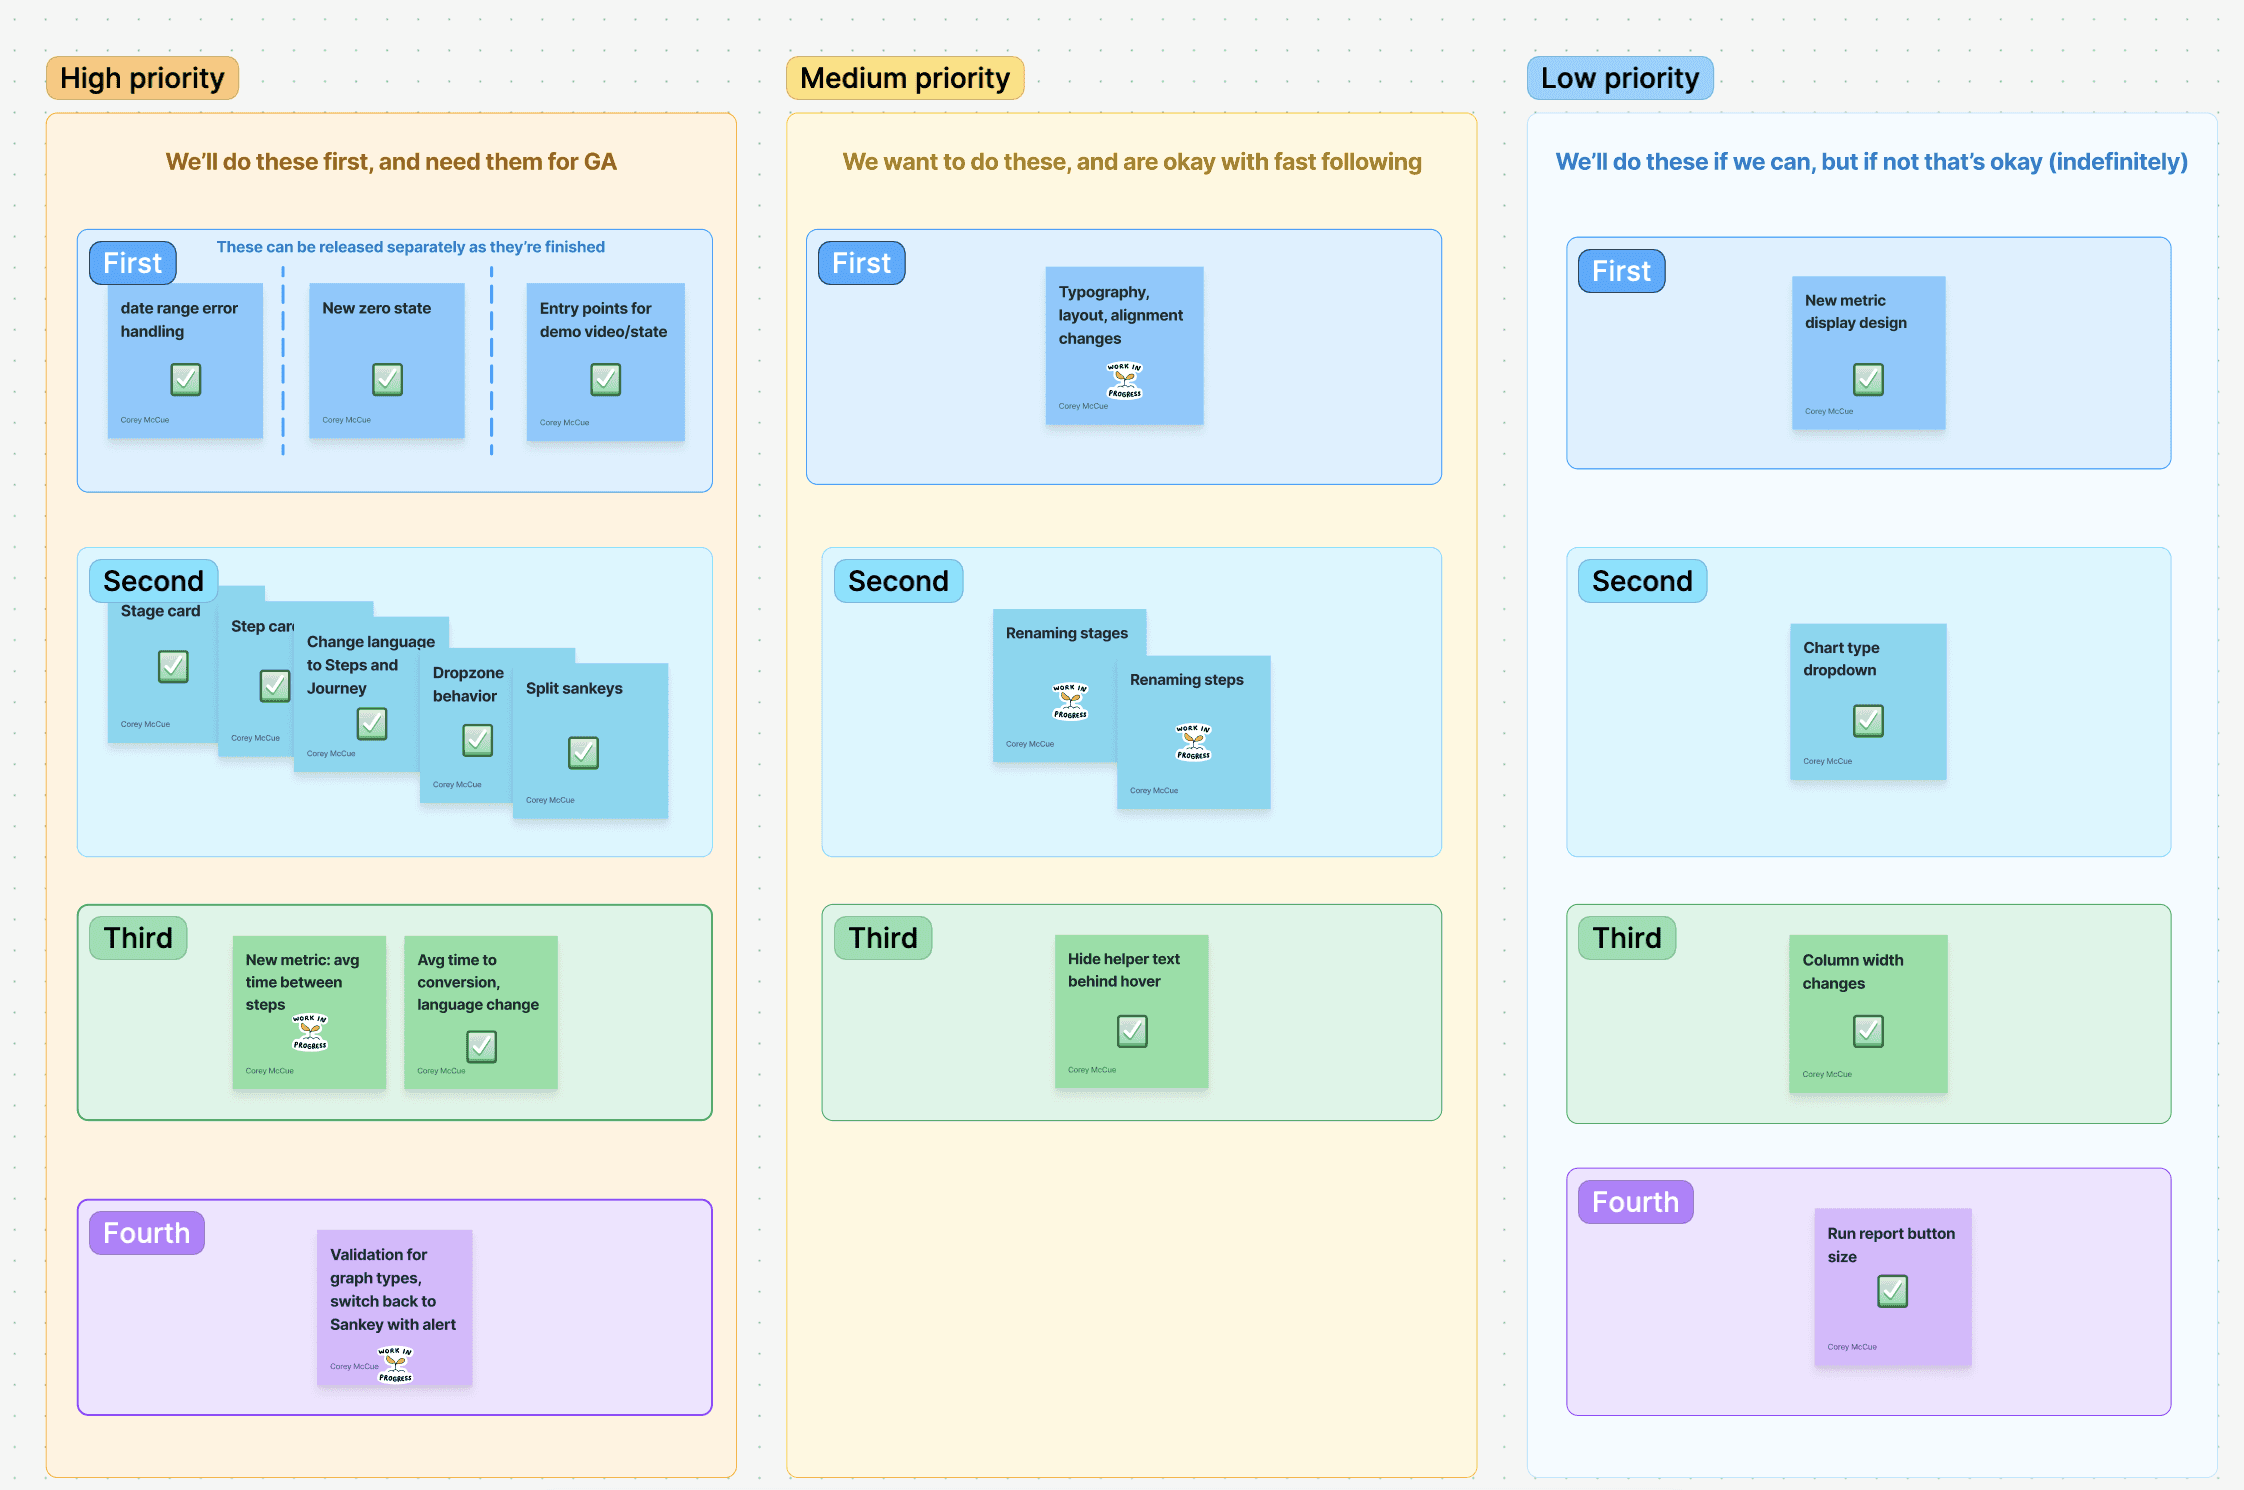Click checkbox on date range error handling note
The width and height of the screenshot is (2244, 1490).
[186, 379]
